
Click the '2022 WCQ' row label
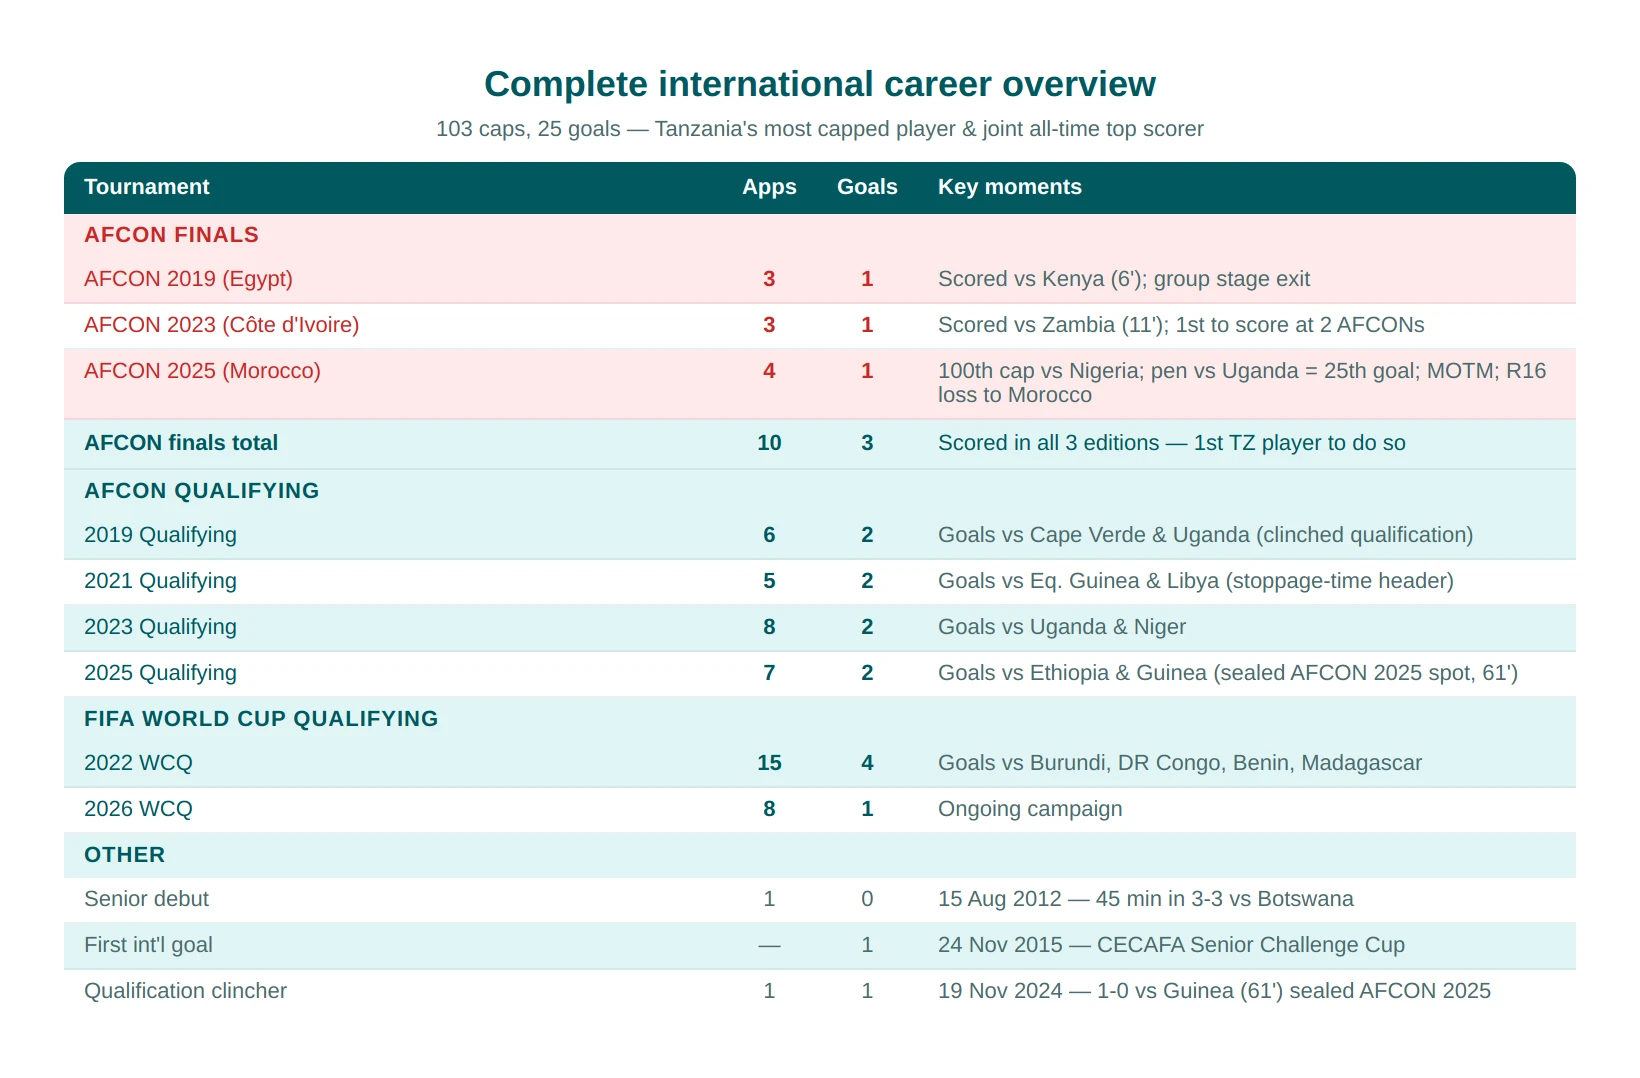tap(138, 763)
